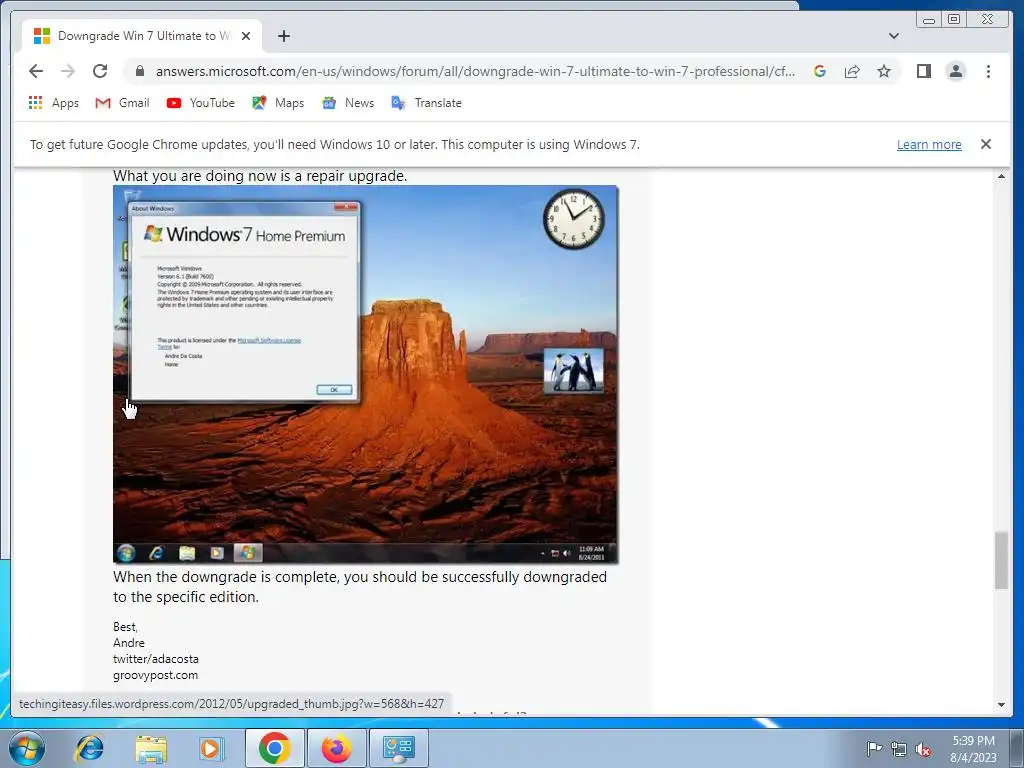
Task: Open the YouTube bookmark
Action: [x=200, y=103]
